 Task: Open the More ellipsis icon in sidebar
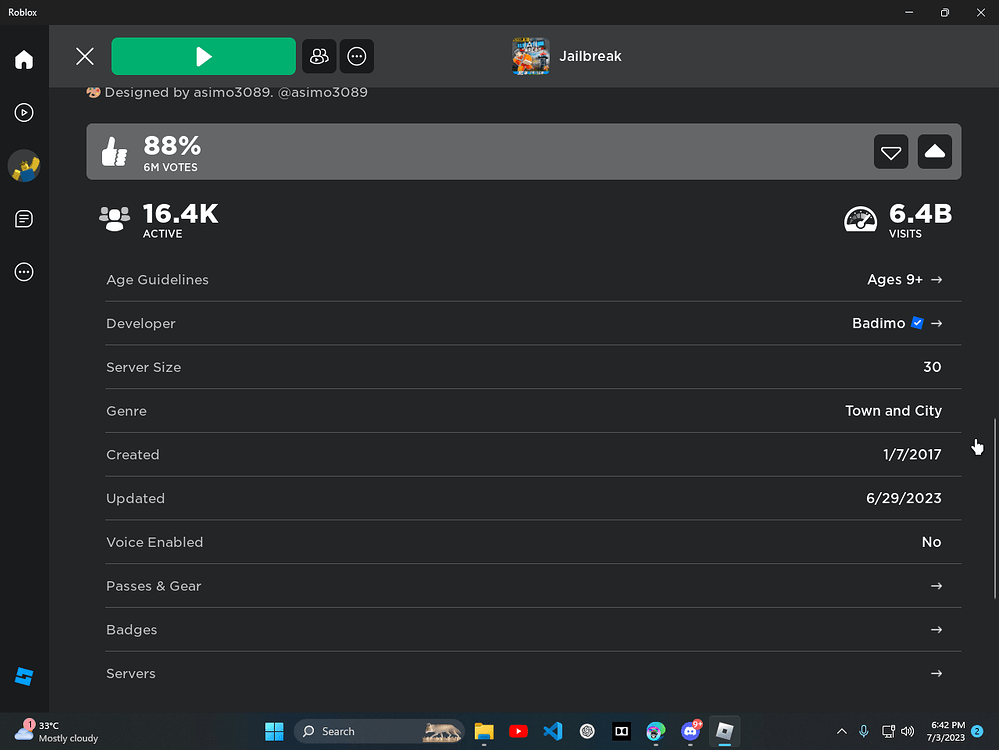tap(24, 272)
